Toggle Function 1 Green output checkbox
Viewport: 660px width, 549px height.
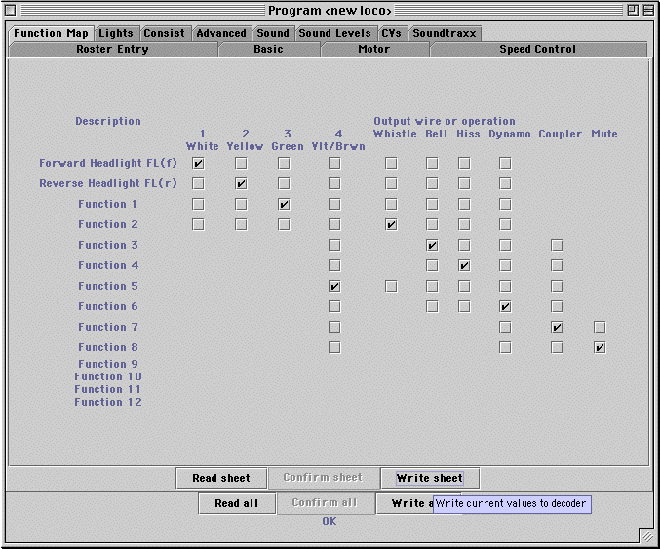click(x=284, y=205)
